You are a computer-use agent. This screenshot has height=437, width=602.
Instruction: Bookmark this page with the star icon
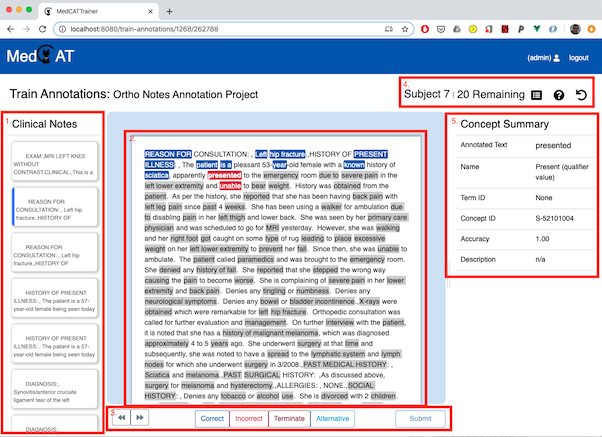click(382, 29)
